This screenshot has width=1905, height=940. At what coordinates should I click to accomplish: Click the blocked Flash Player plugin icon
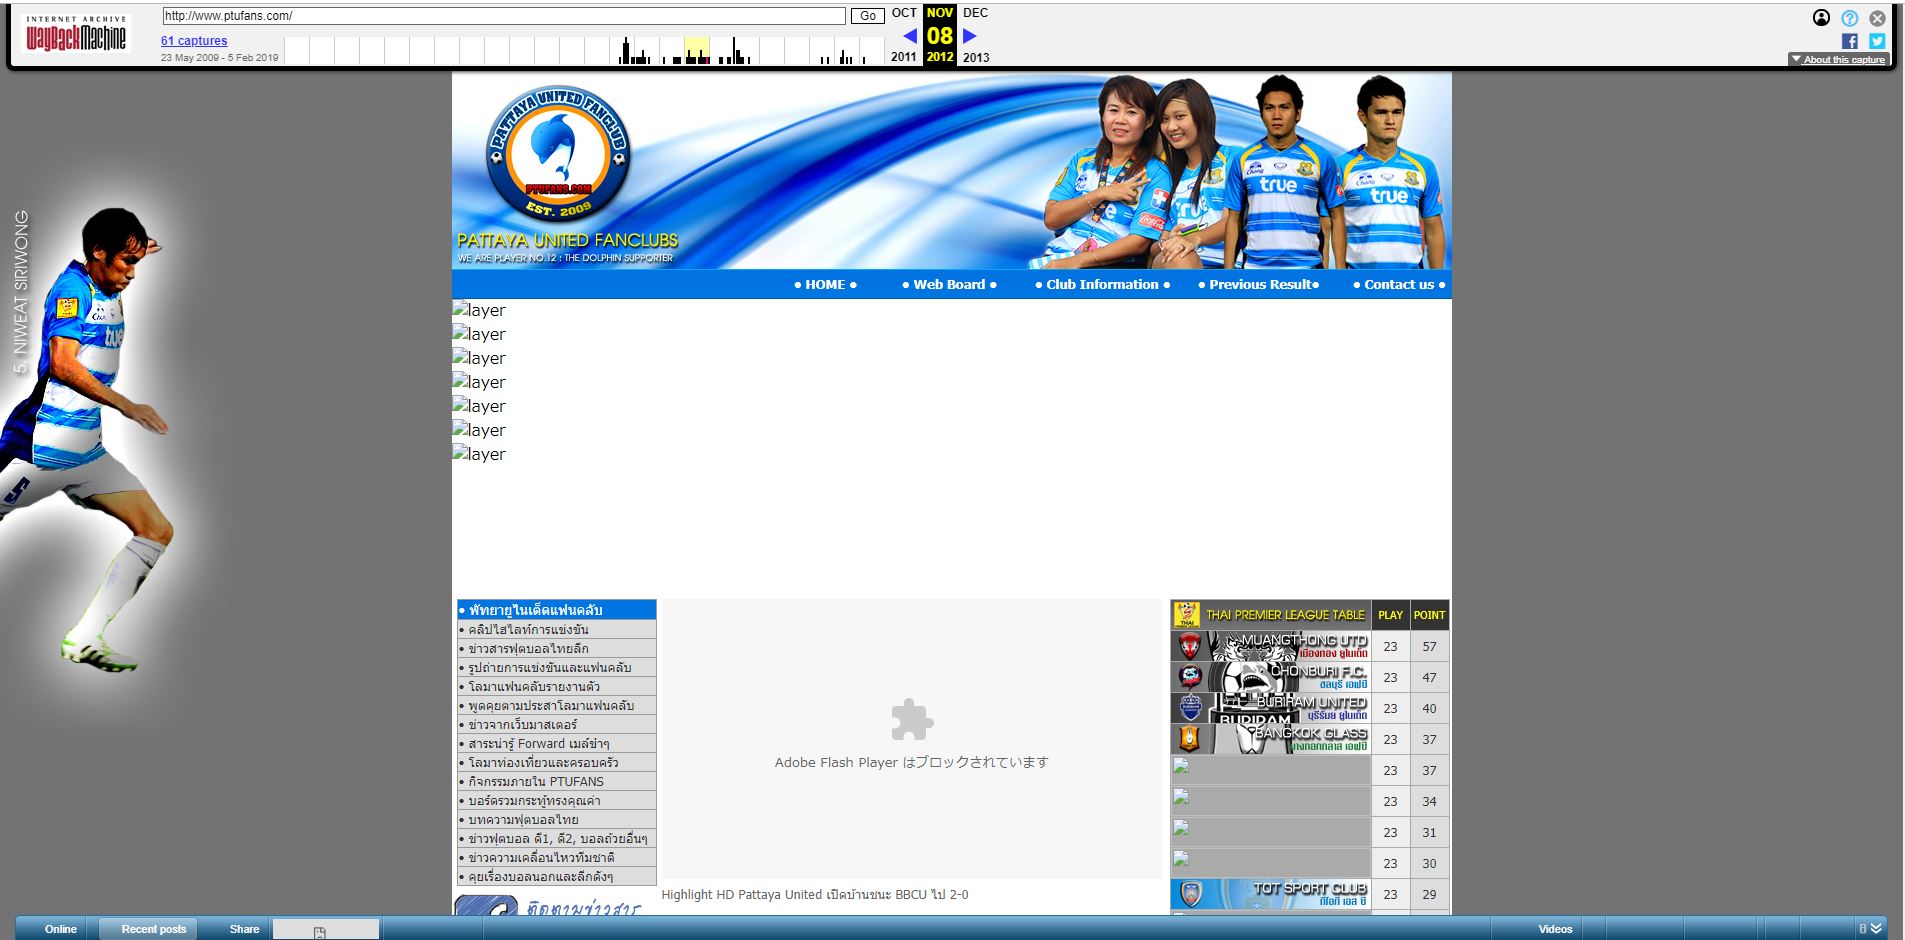pos(911,719)
